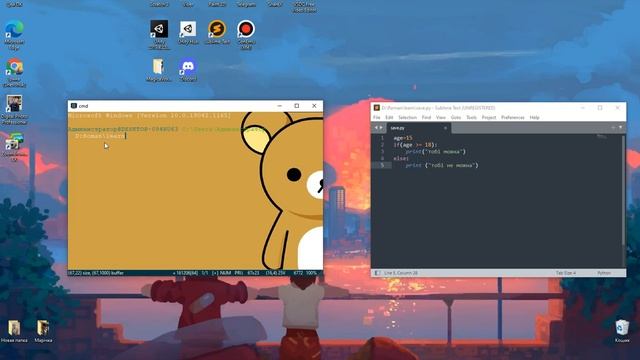Image resolution: width=640 pixels, height=360 pixels.
Task: Open the View menu
Action: pyautogui.click(x=441, y=118)
